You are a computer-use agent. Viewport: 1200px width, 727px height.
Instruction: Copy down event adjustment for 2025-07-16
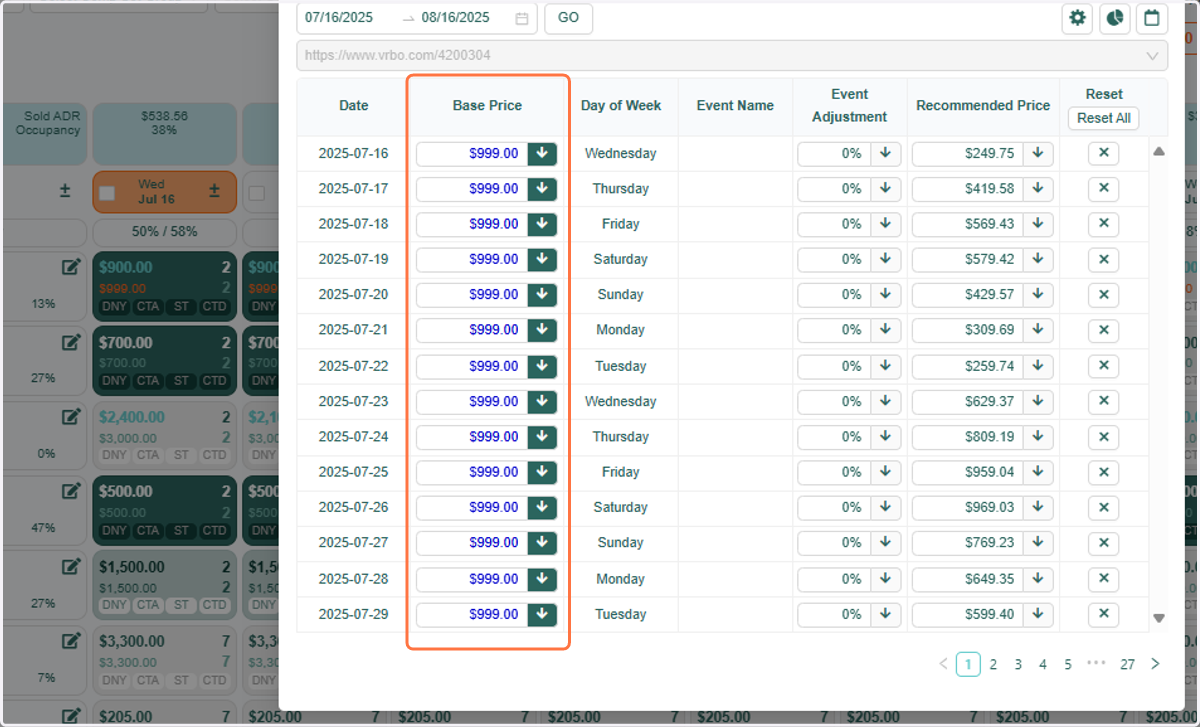click(885, 154)
